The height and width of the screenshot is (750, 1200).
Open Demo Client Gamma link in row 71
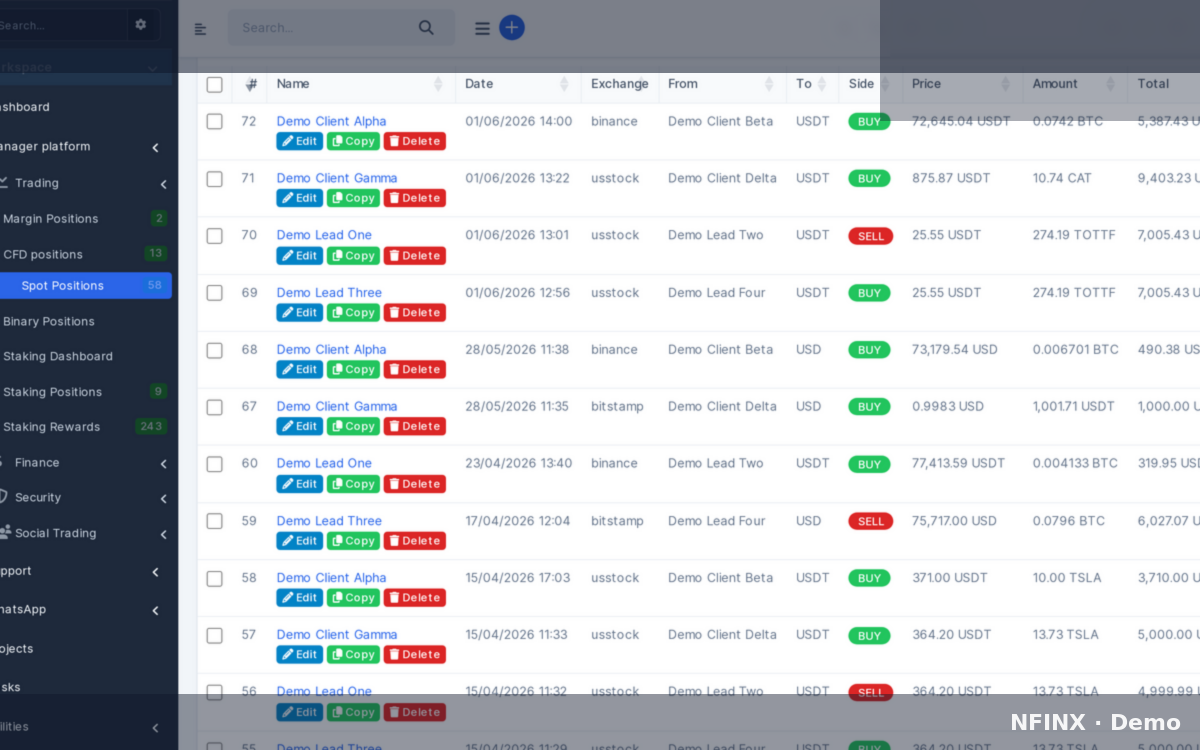336,178
